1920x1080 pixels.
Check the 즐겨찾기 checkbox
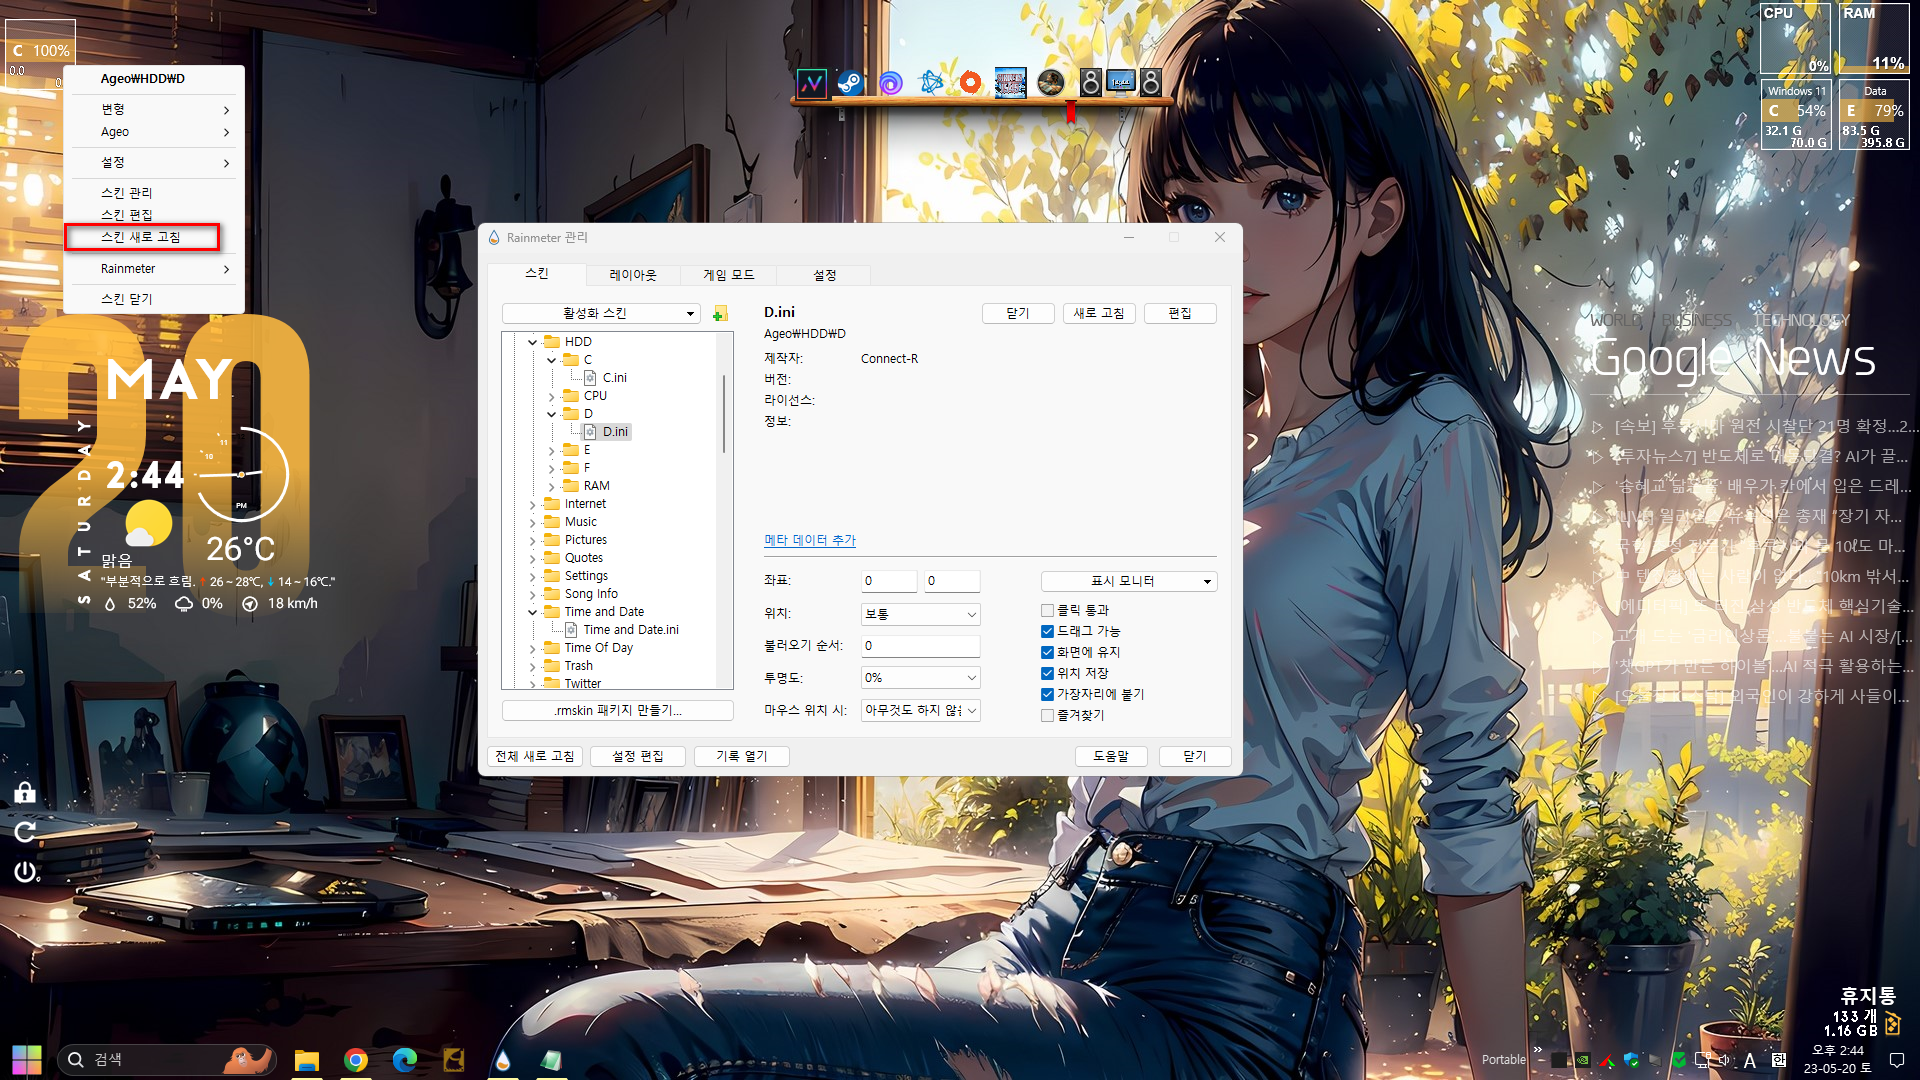[x=1047, y=715]
